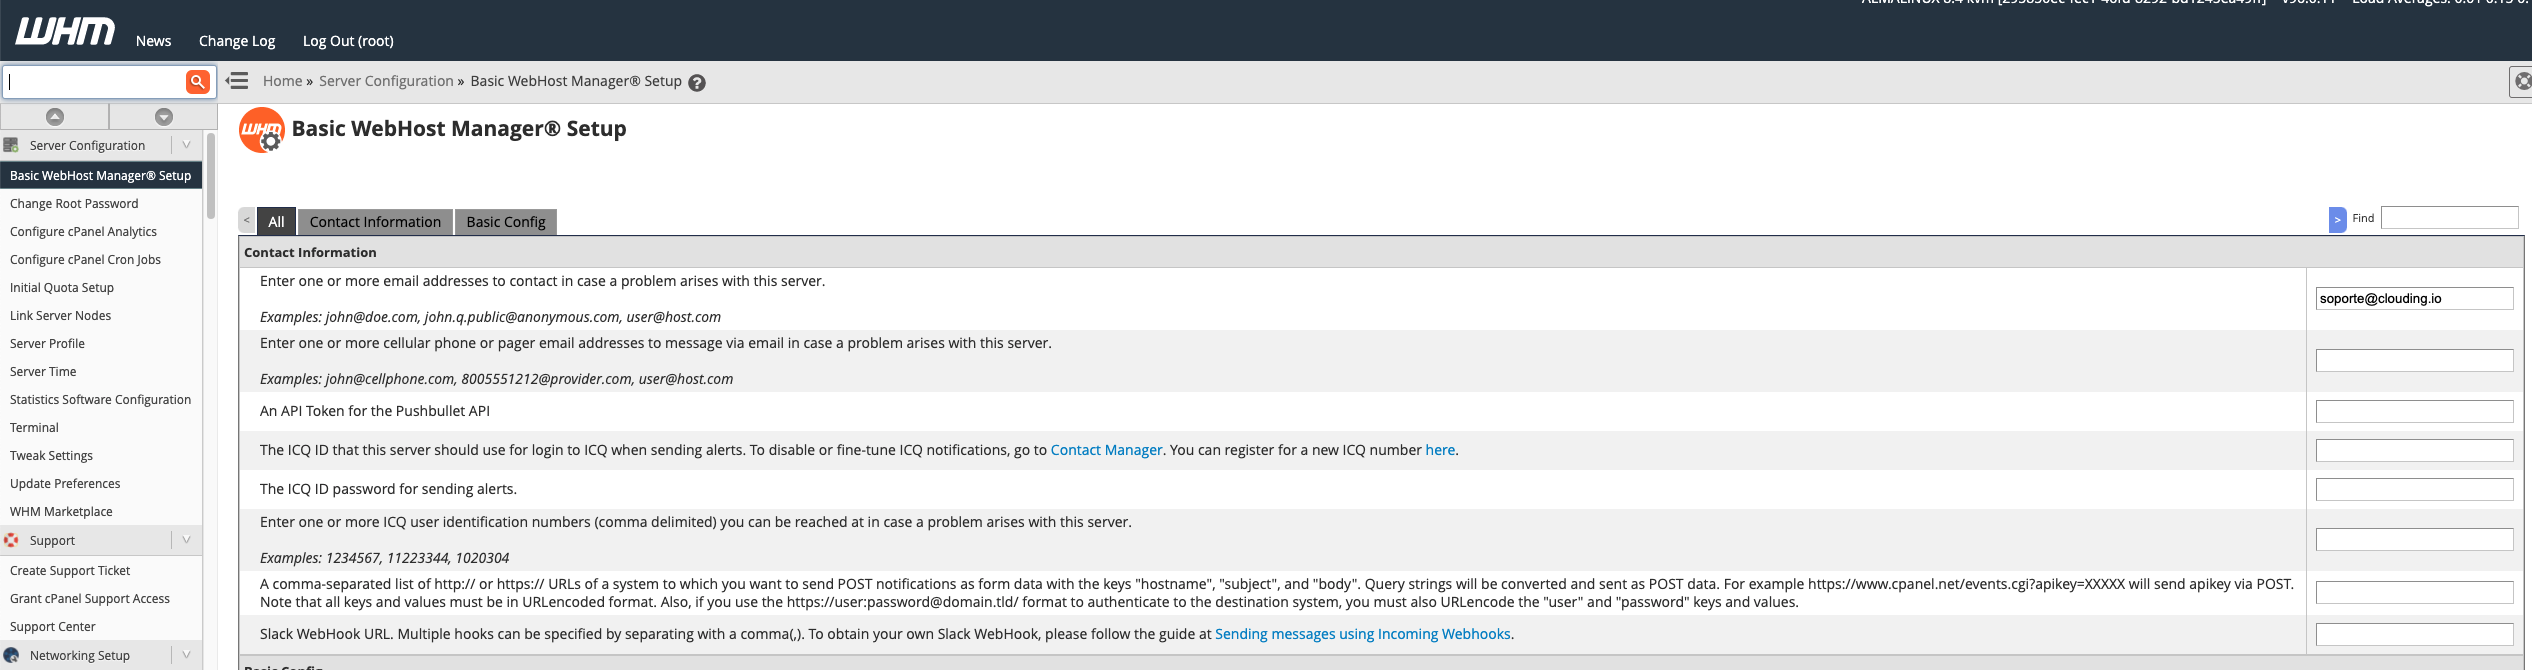Collapse the Support section chevron
Screen dimensions: 2532x670
click(x=186, y=540)
